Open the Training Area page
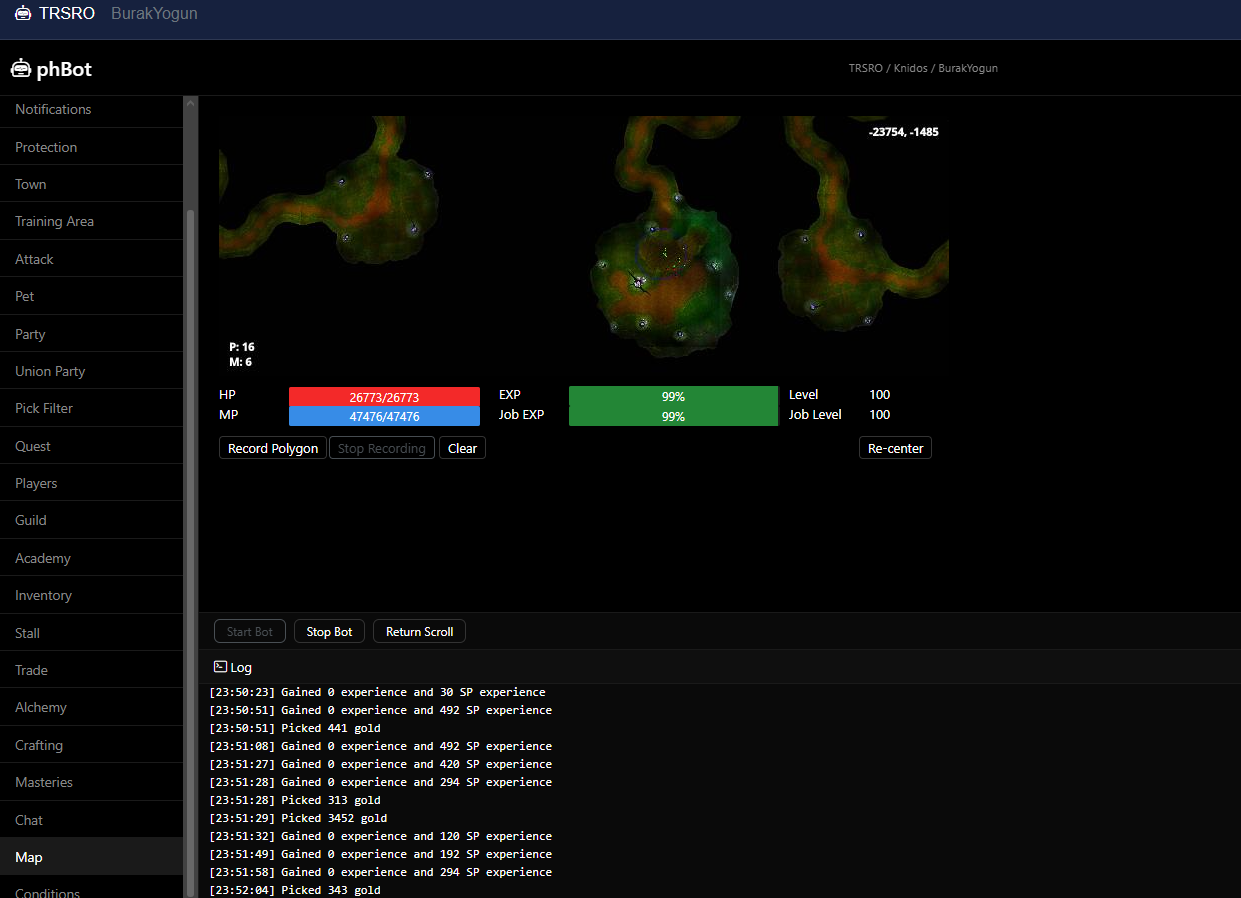Viewport: 1241px width, 898px height. [x=54, y=221]
